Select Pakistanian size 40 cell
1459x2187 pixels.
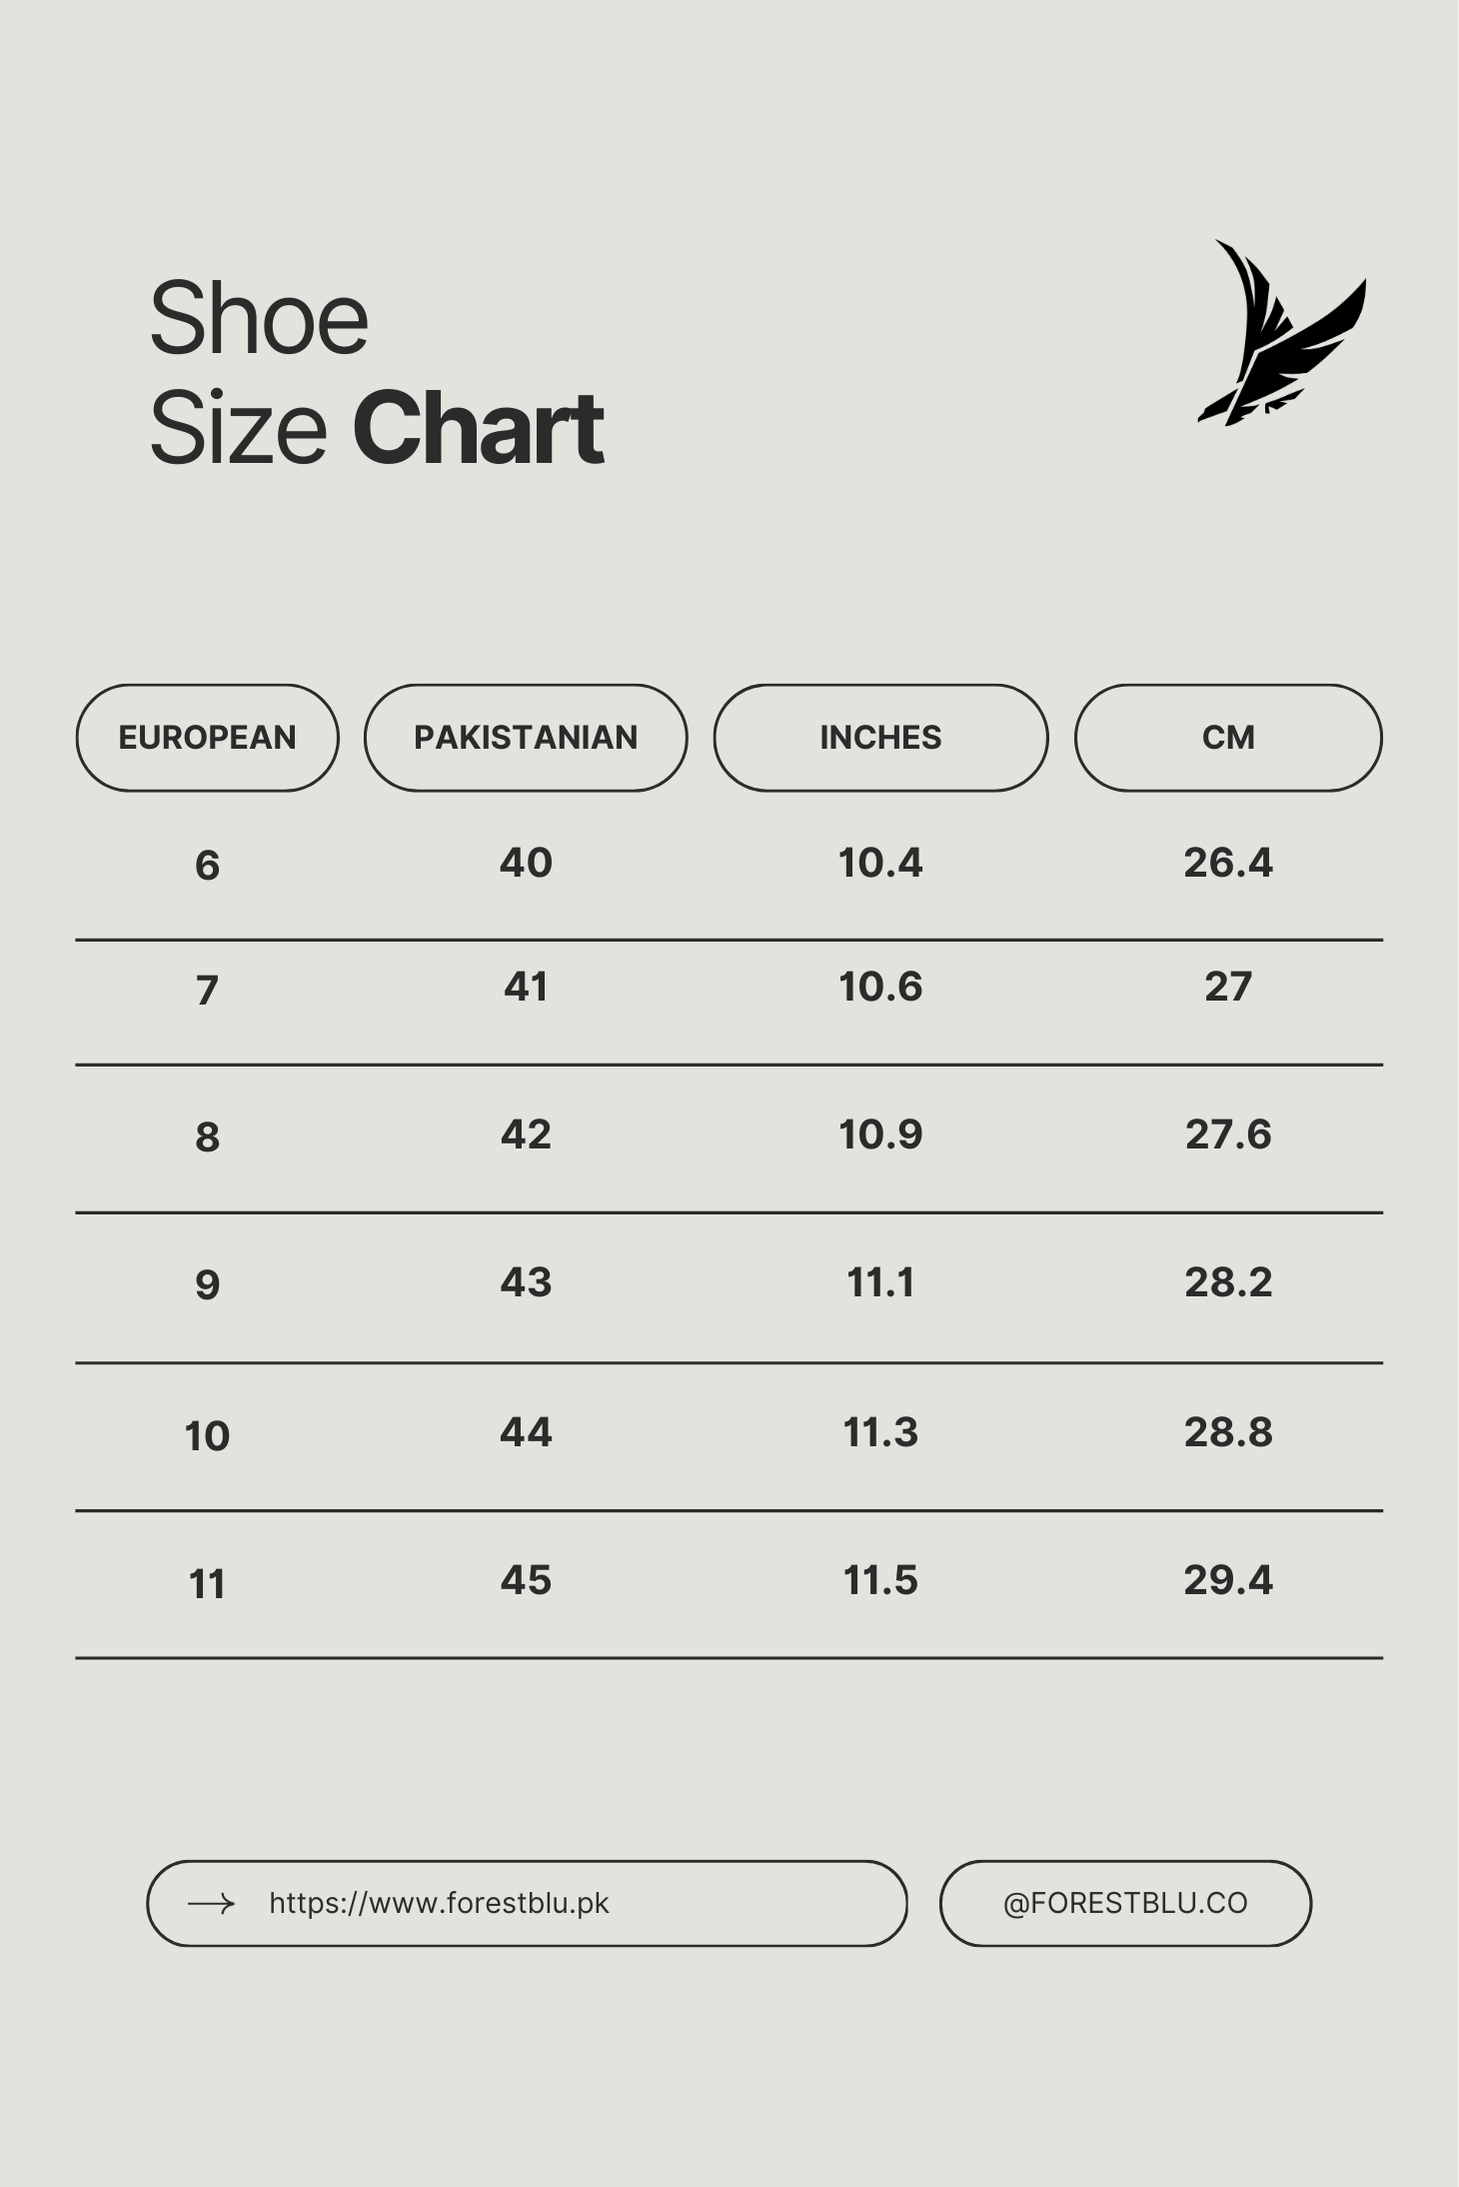tap(526, 863)
